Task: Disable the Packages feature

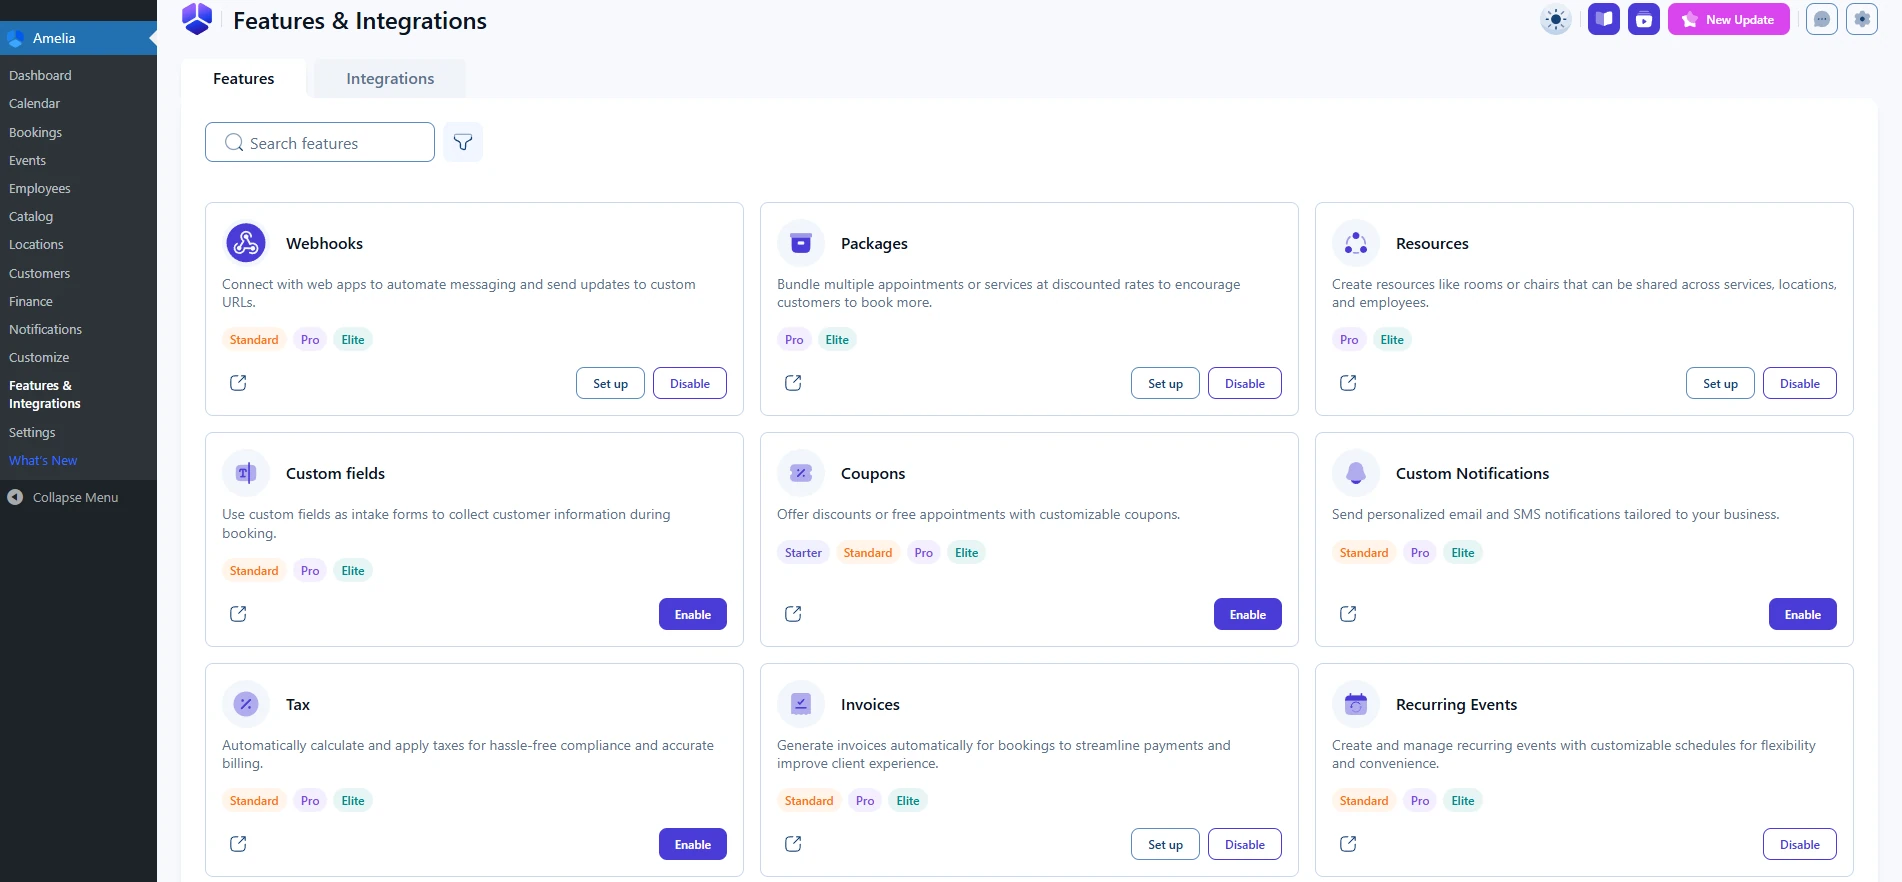Action: (1244, 383)
